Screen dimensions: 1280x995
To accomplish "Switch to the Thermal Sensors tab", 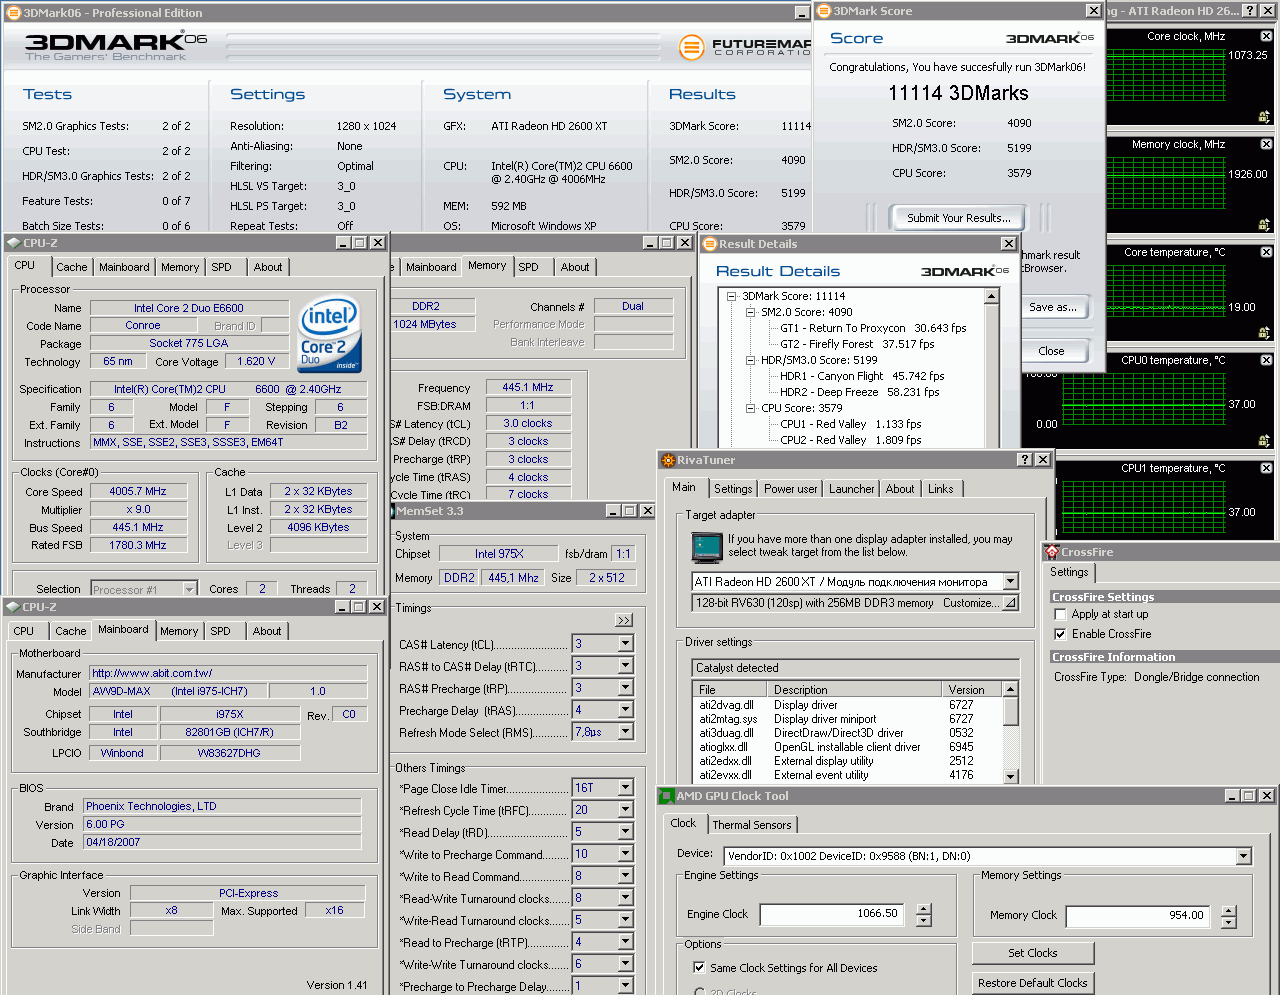I will point(752,825).
